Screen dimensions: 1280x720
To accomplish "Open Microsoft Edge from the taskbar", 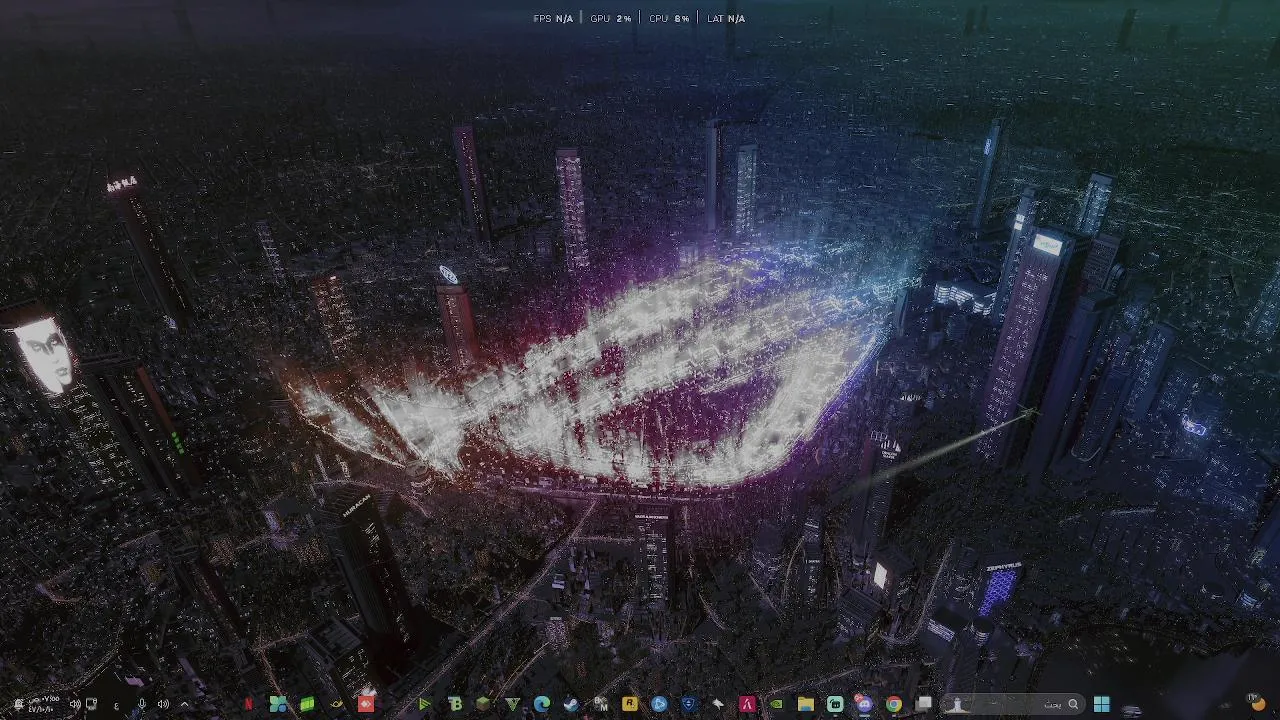I will [x=542, y=704].
